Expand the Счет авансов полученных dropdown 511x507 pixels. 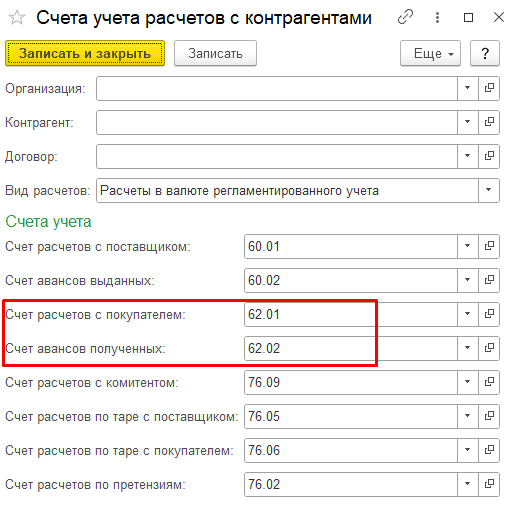(468, 348)
